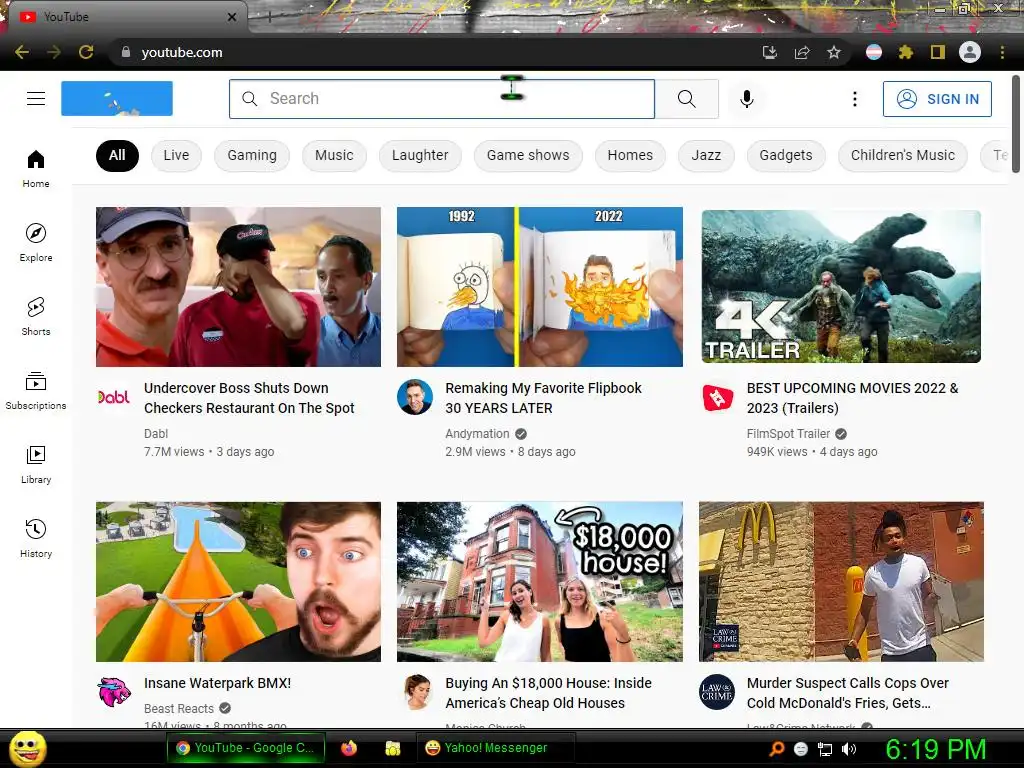
Task: Open Yahoo! Messenger from the taskbar
Action: pos(495,748)
